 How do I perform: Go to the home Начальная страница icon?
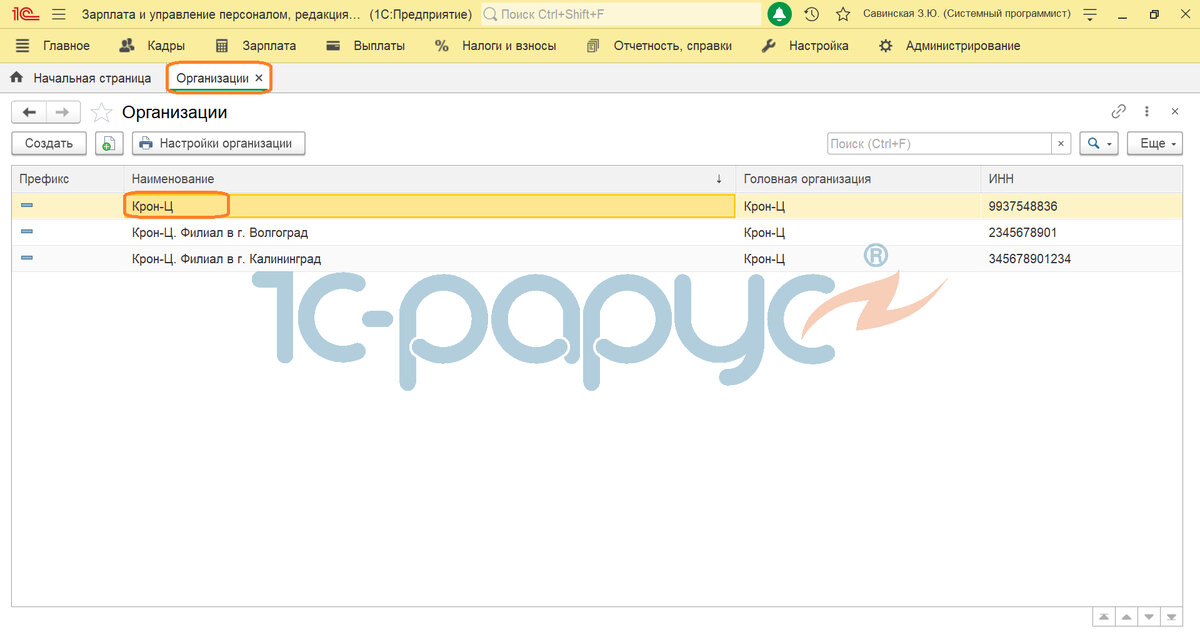pos(16,77)
